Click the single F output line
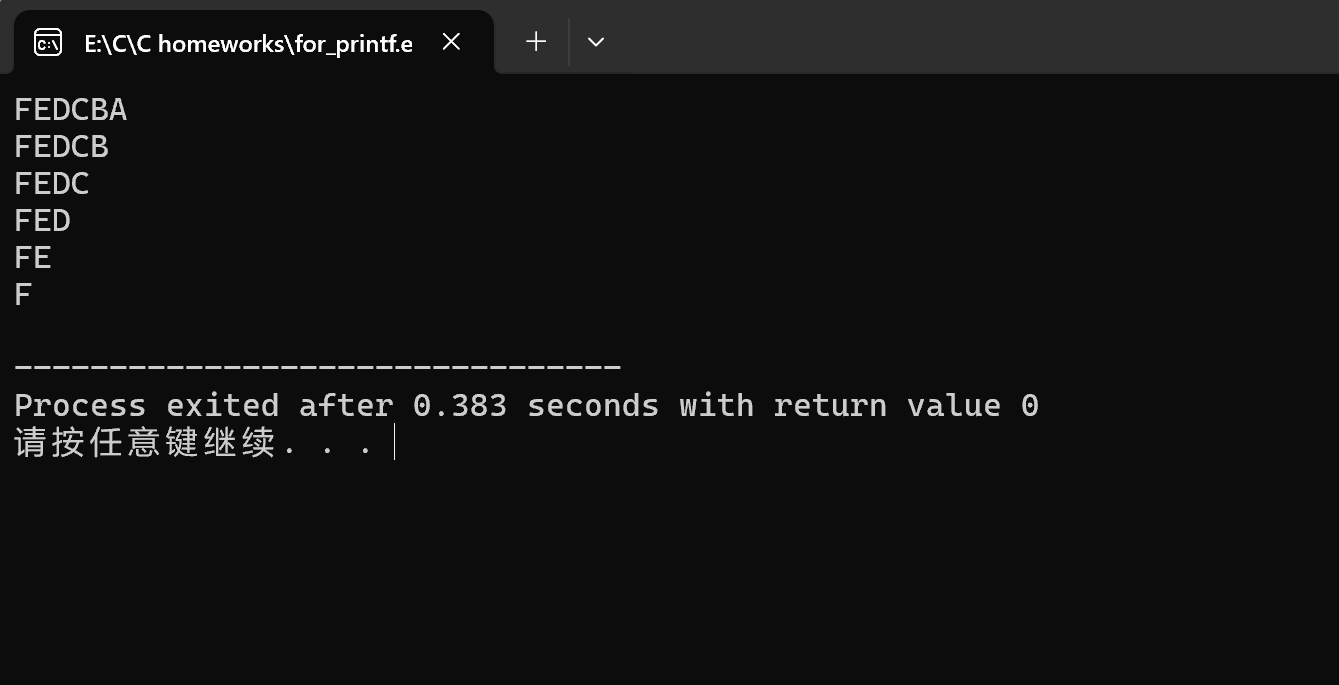 (23, 295)
